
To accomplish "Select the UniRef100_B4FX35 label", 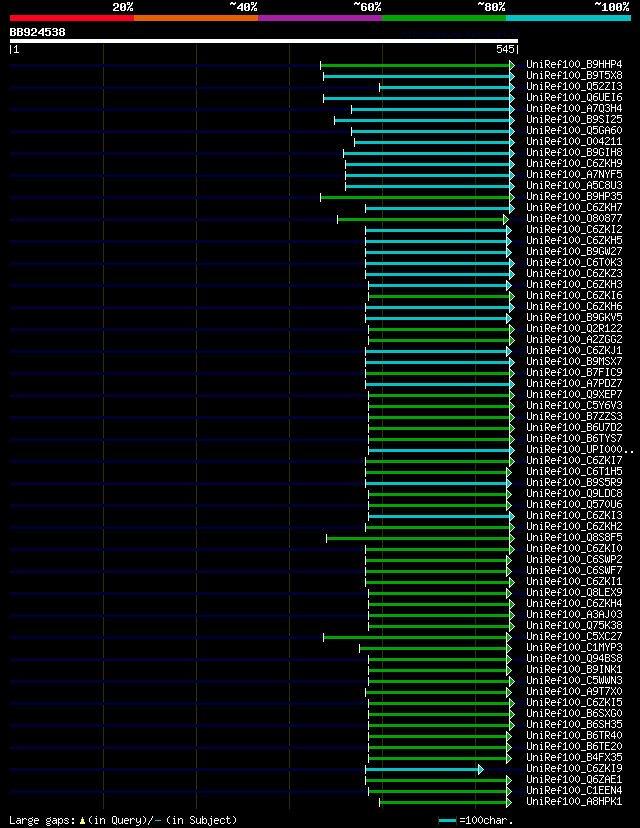I will [x=574, y=758].
